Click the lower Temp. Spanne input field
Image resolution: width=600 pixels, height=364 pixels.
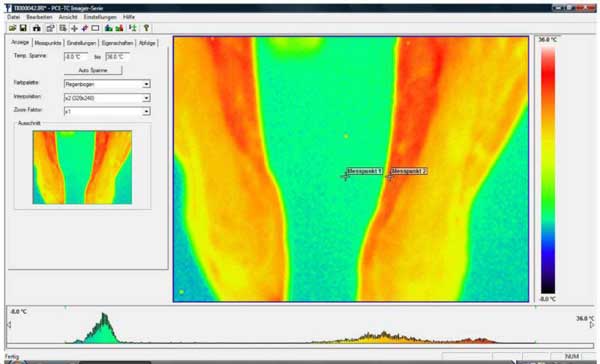tap(76, 57)
